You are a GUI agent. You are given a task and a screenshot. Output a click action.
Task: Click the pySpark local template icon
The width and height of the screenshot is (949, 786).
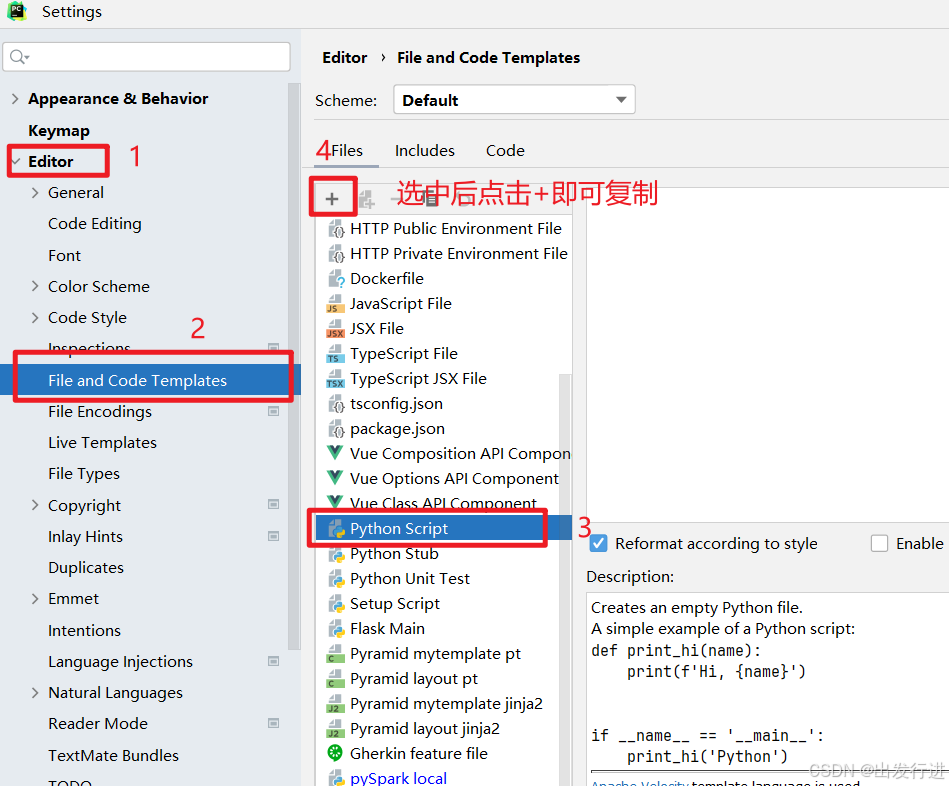[x=336, y=778]
